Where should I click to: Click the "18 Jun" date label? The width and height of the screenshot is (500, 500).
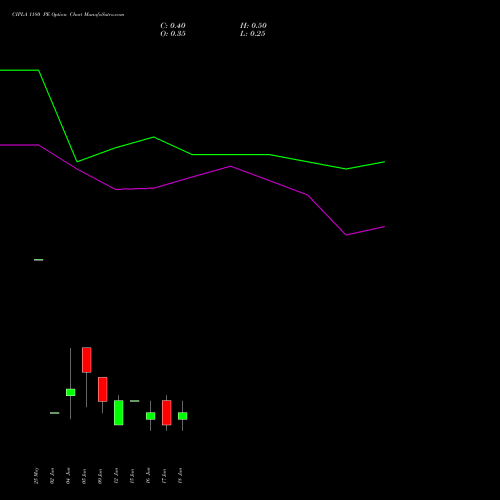pos(180,476)
